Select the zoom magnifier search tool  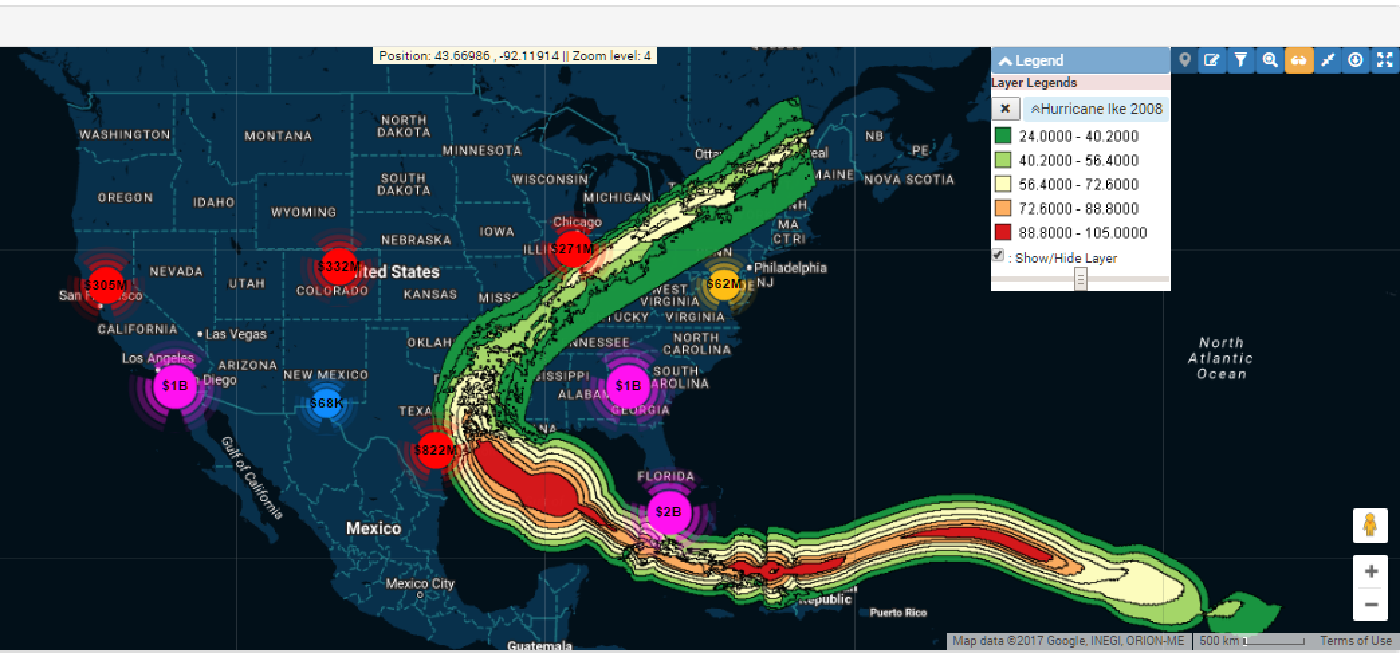pyautogui.click(x=1270, y=60)
